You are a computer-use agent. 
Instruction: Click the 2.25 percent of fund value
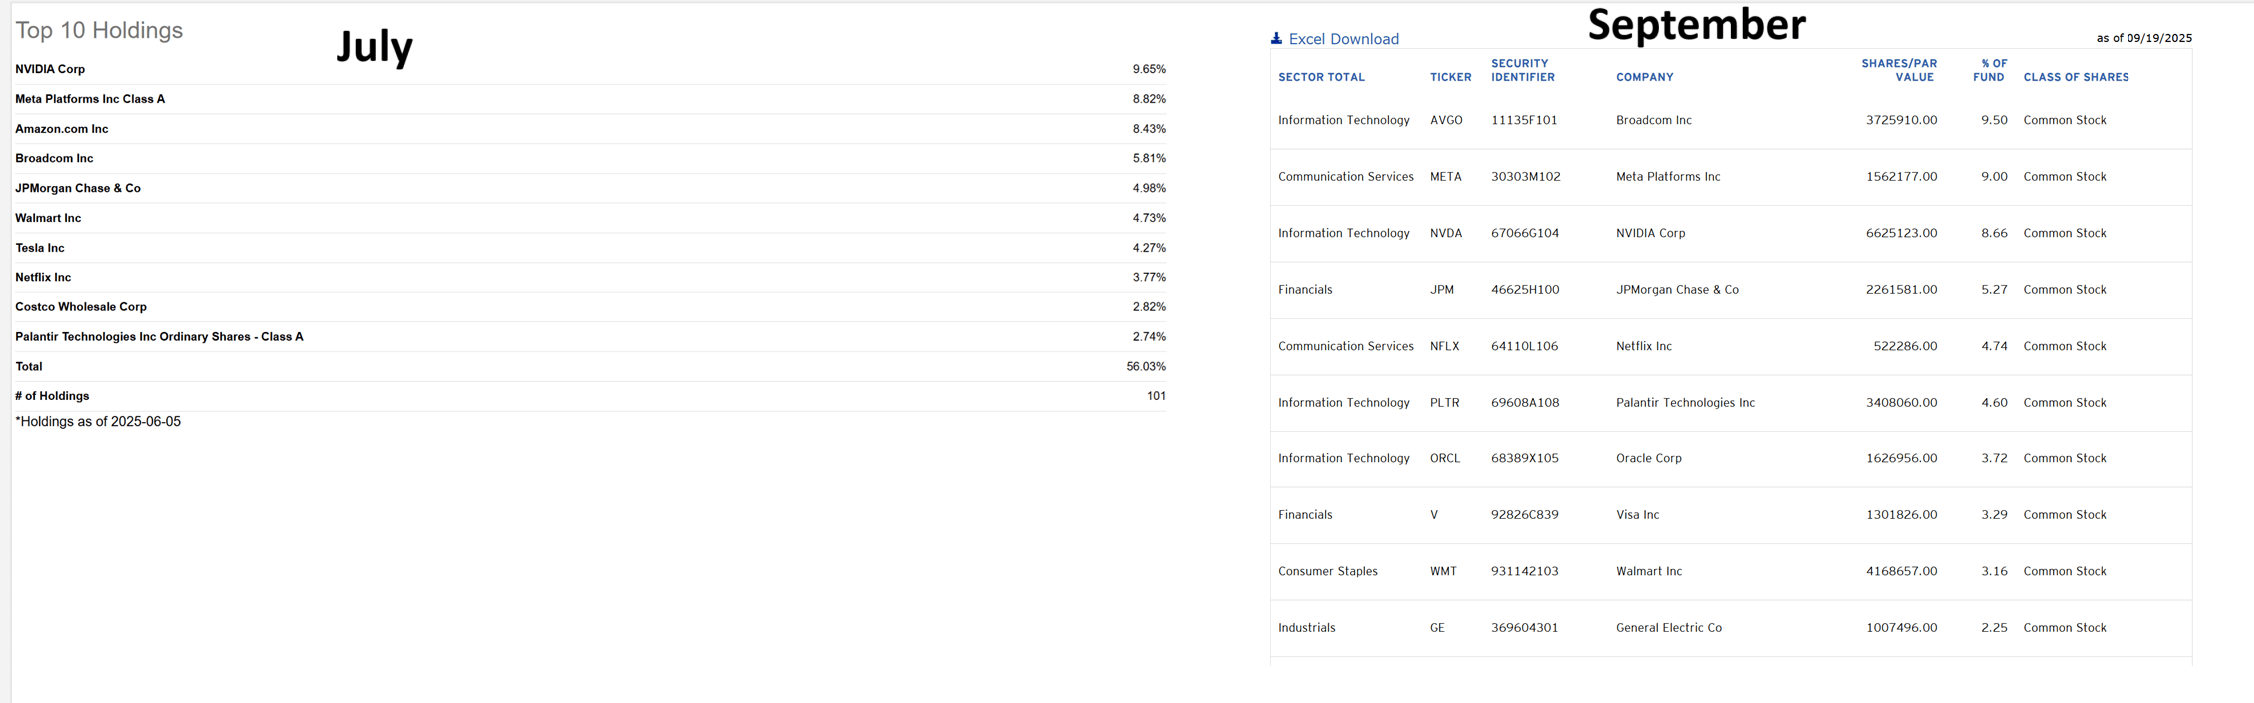click(1994, 628)
